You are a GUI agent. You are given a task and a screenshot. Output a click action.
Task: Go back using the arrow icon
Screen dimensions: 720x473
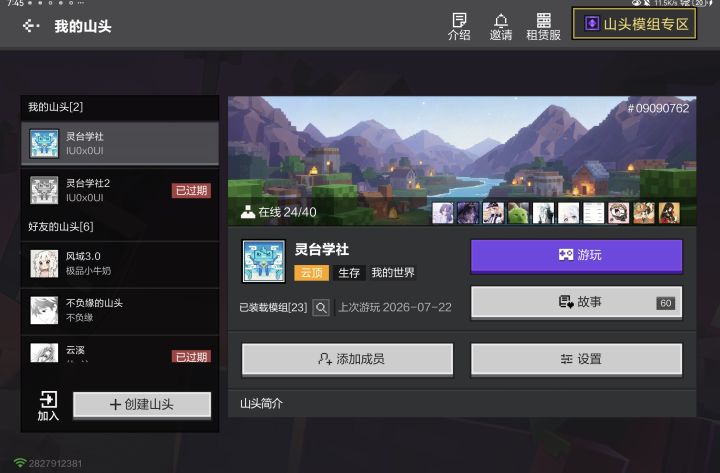pos(31,26)
